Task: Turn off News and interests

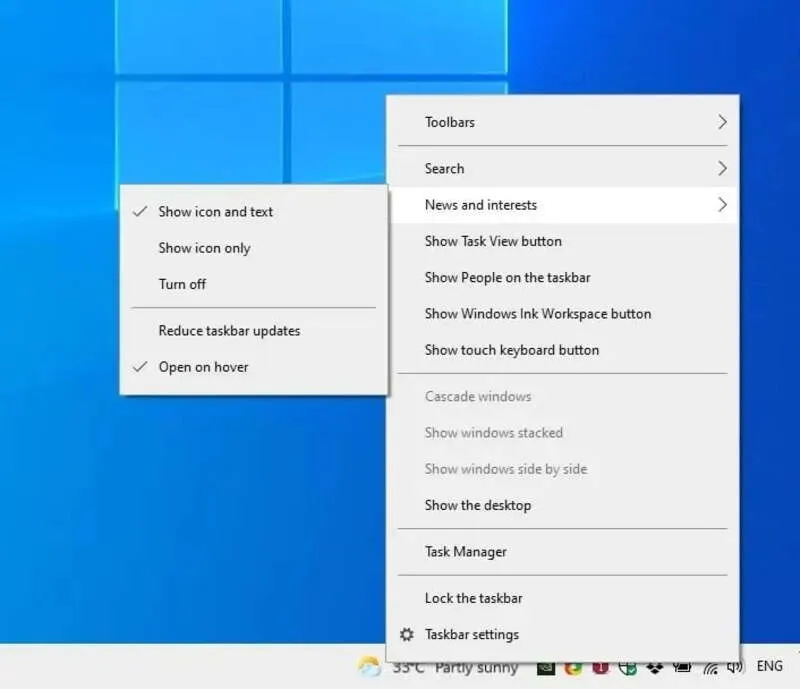Action: 182,284
